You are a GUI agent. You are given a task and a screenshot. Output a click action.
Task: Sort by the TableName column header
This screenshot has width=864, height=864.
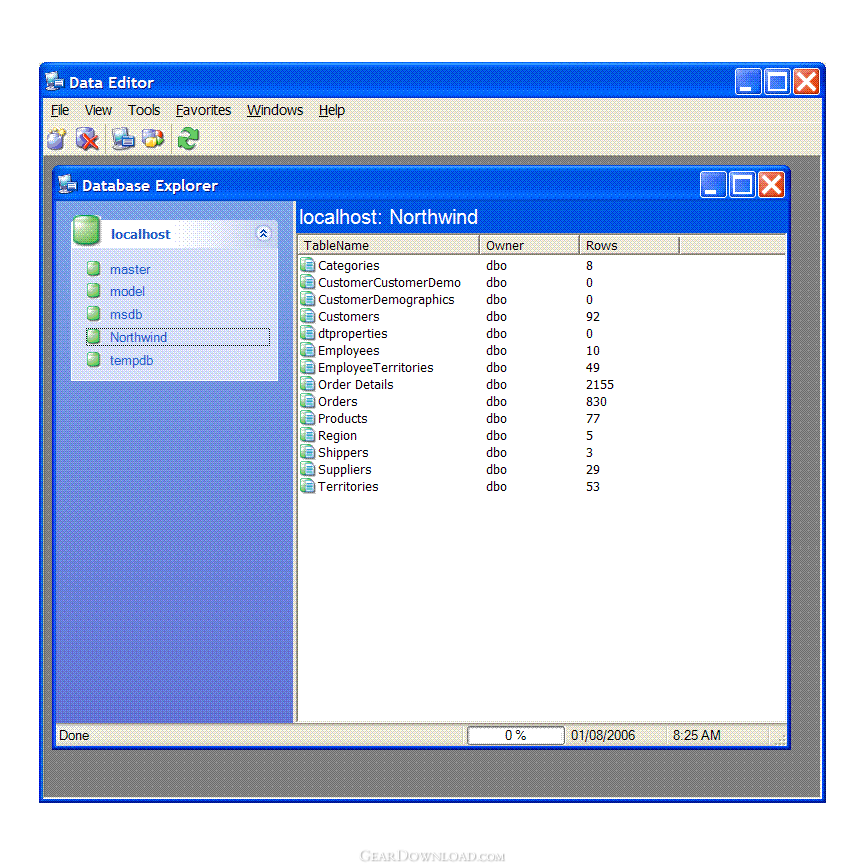[x=388, y=245]
